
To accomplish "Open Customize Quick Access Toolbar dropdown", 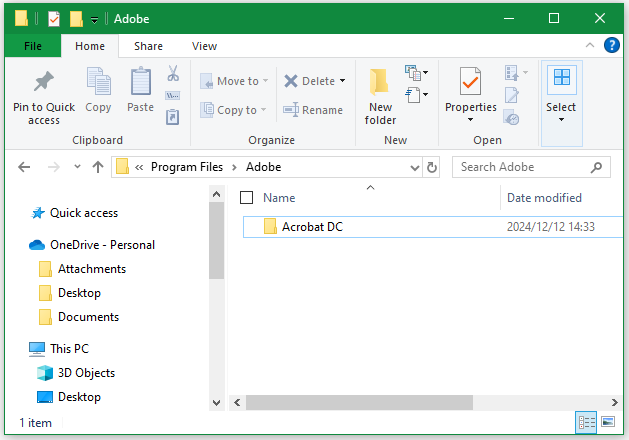I will [x=94, y=19].
